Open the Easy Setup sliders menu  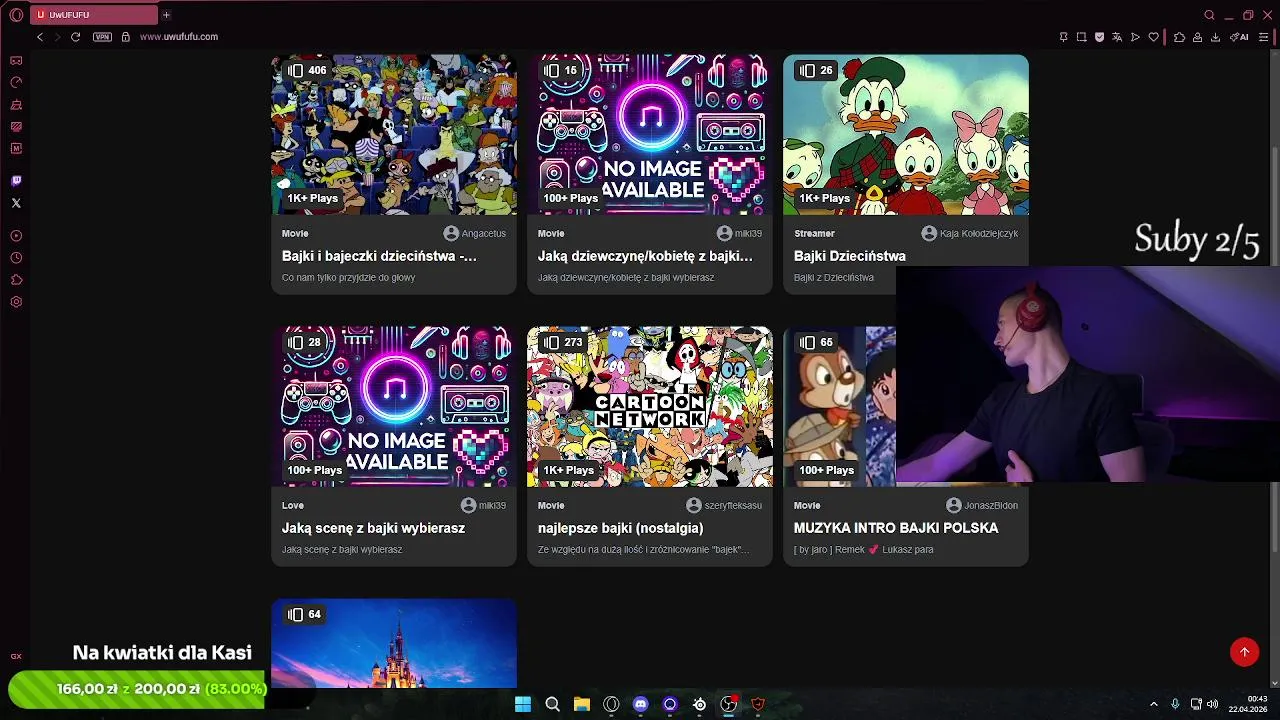1262,37
